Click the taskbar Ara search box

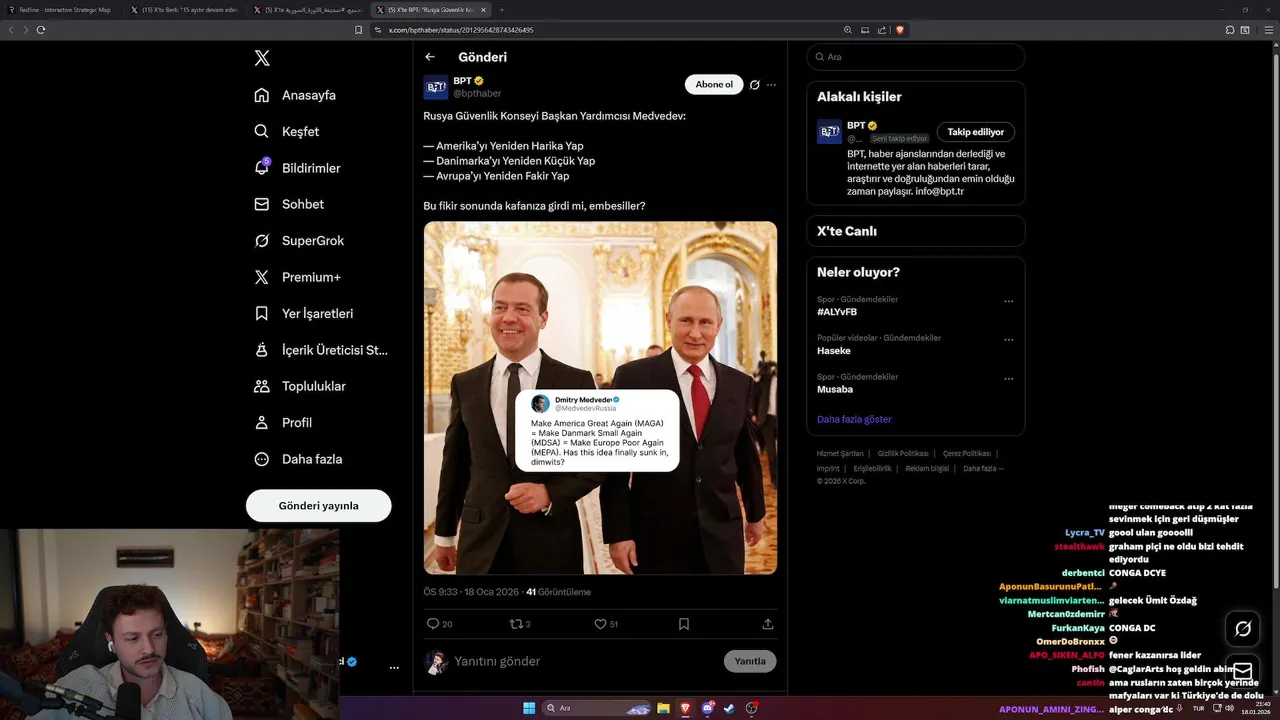(x=597, y=708)
